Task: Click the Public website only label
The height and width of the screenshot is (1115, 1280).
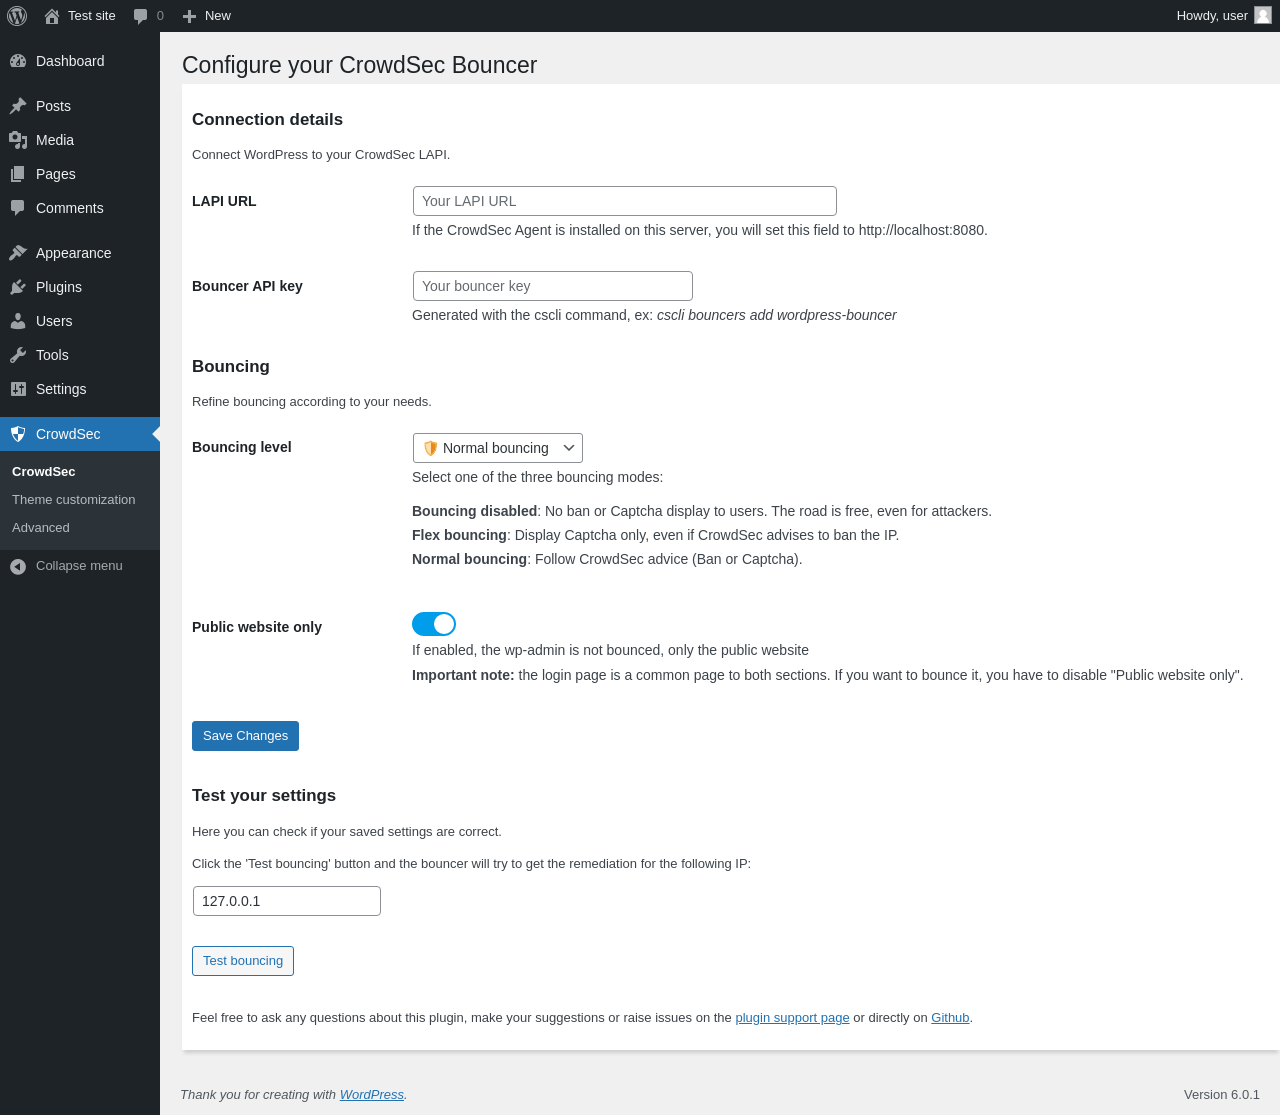Action: click(x=257, y=627)
